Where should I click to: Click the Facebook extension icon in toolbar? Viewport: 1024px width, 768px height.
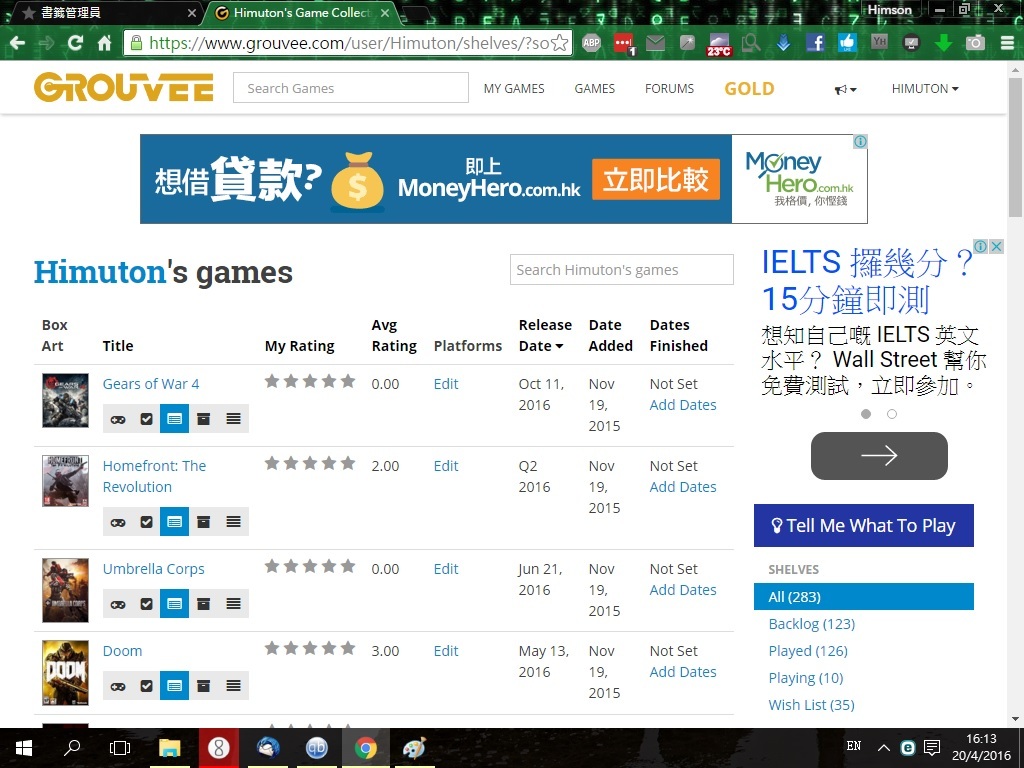[815, 43]
